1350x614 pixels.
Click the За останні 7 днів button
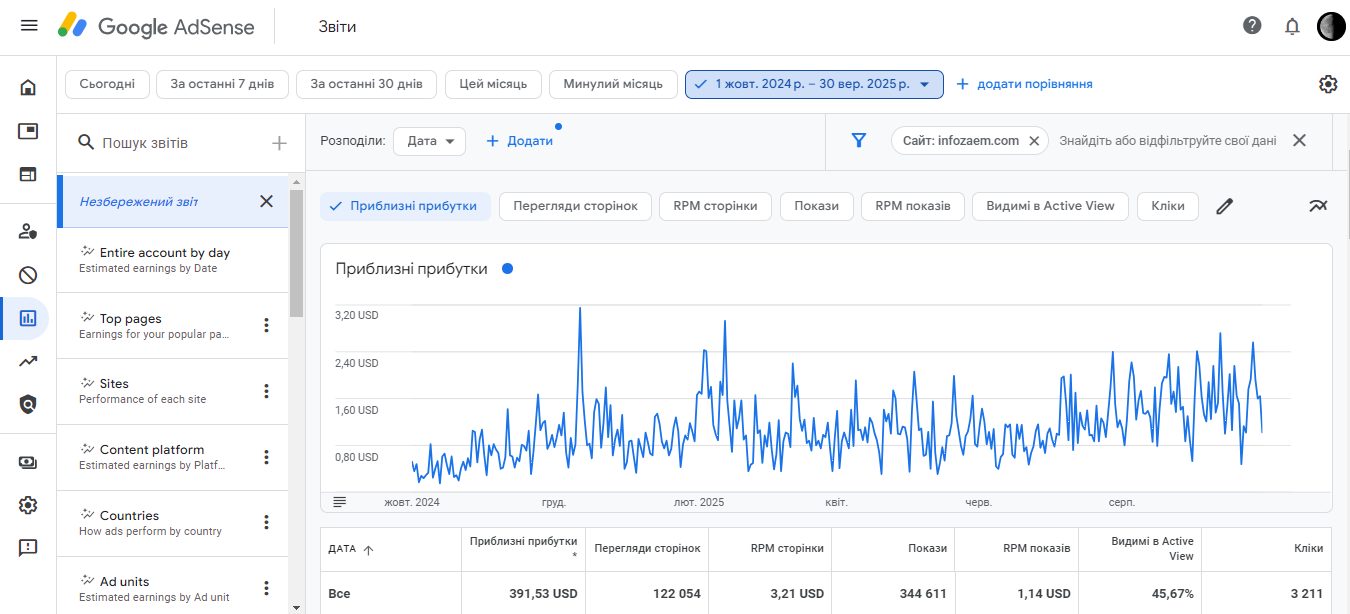point(222,84)
